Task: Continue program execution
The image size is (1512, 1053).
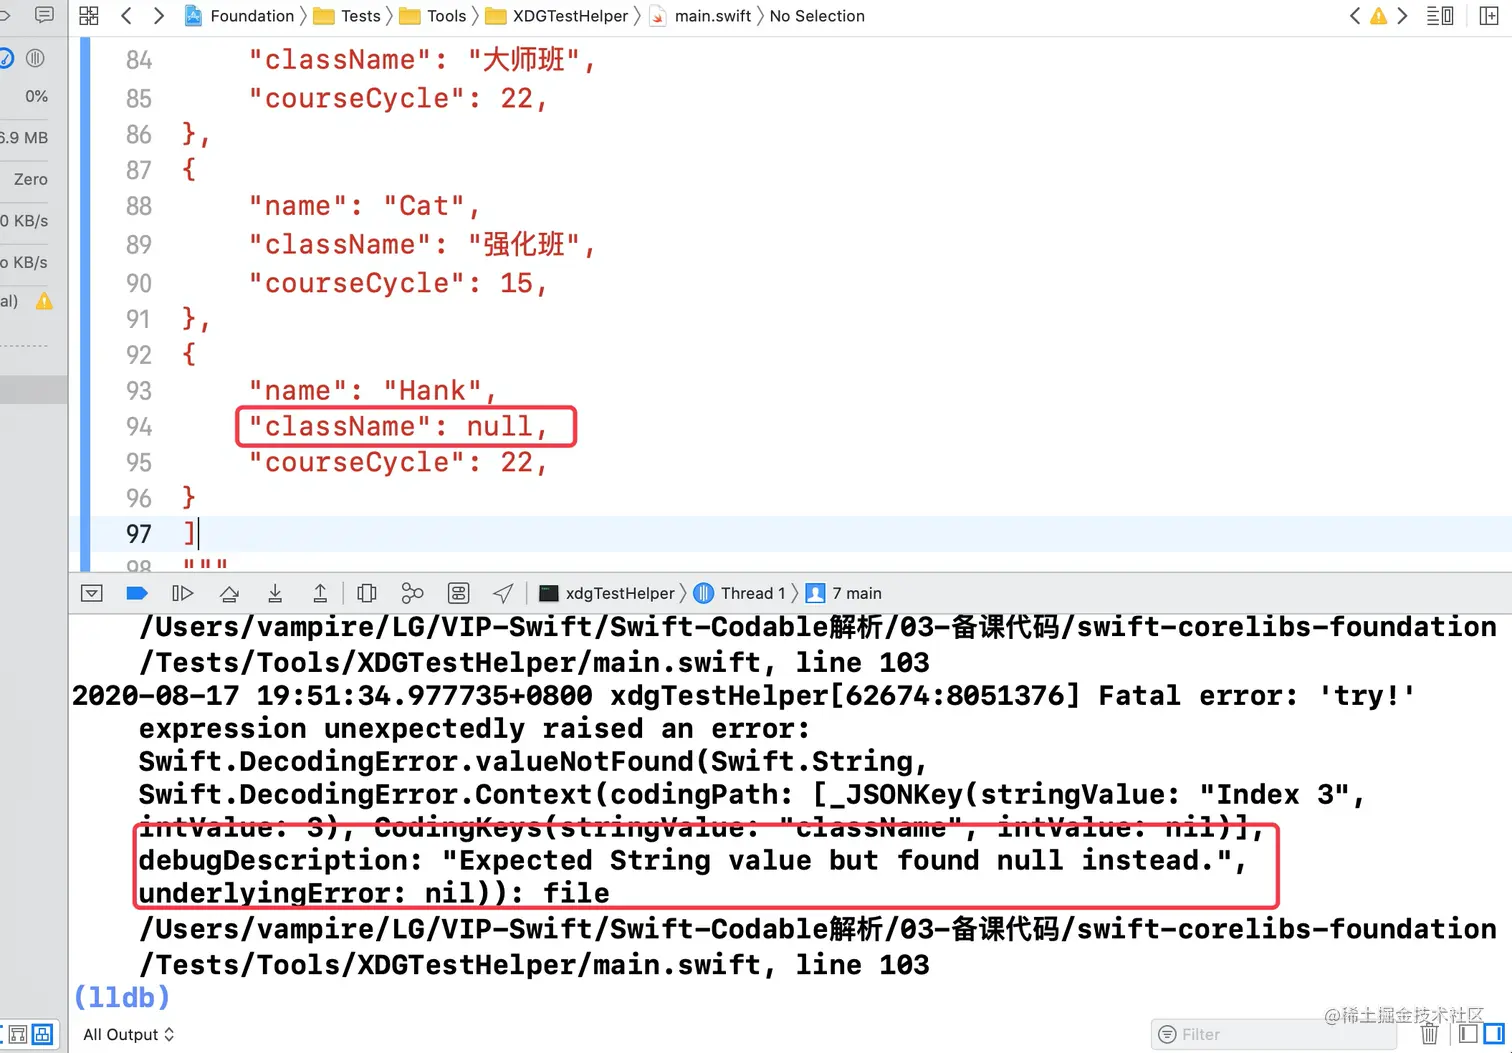Action: pos(182,593)
